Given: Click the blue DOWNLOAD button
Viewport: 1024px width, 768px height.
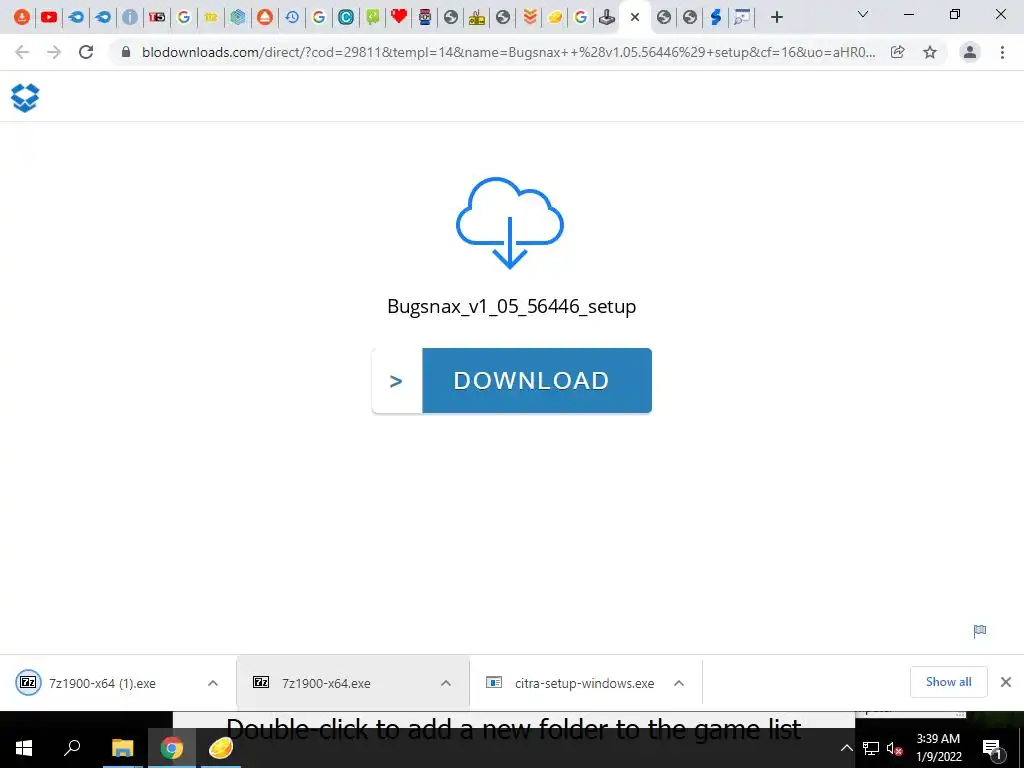Looking at the screenshot, I should point(537,380).
